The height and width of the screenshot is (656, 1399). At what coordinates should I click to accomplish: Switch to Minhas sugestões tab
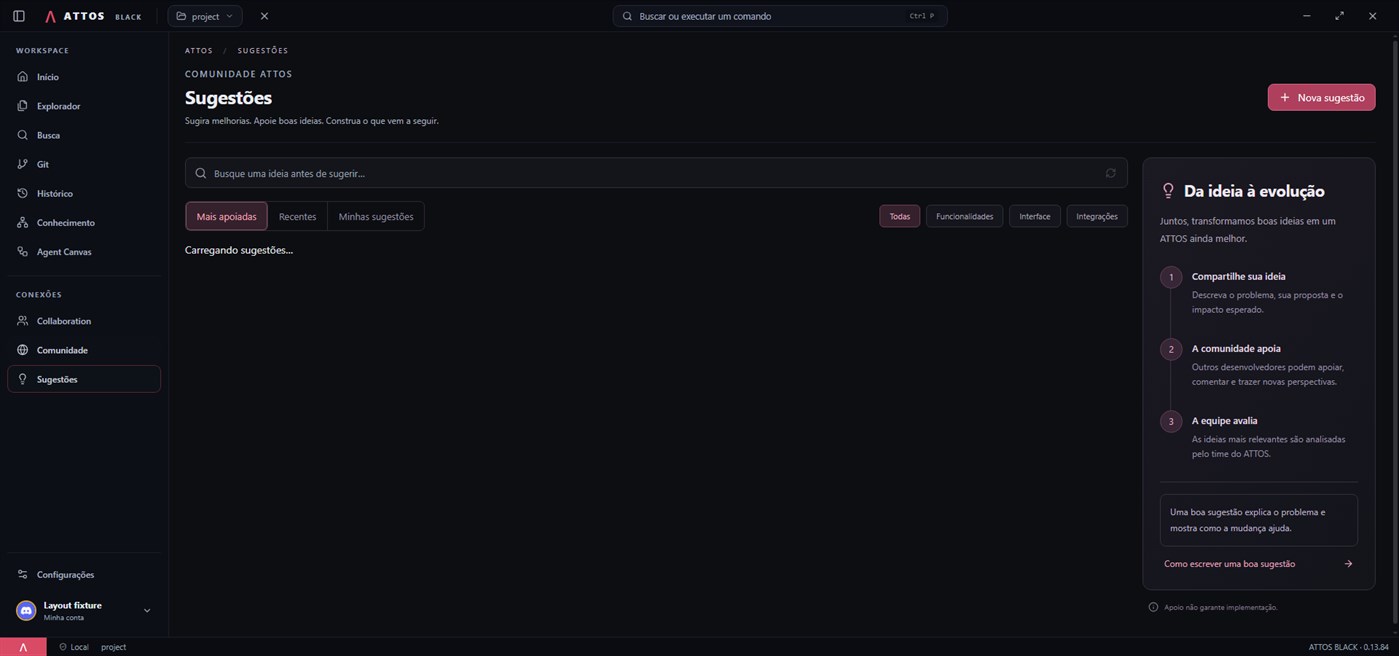(376, 216)
